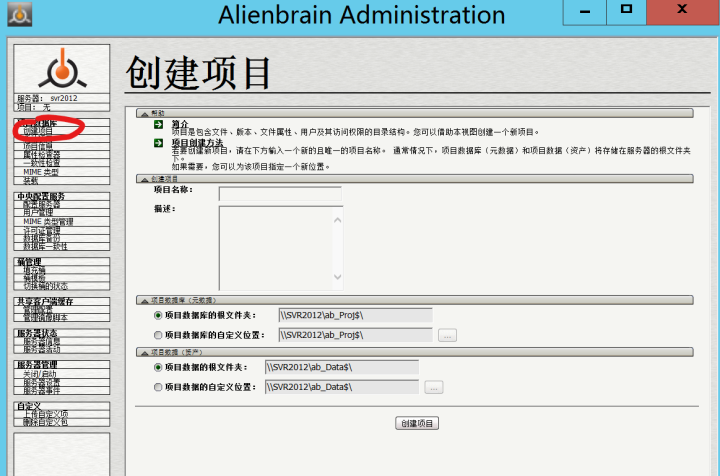Open MIME 类型 under 项目数据库
The image size is (720, 476).
click(x=41, y=172)
